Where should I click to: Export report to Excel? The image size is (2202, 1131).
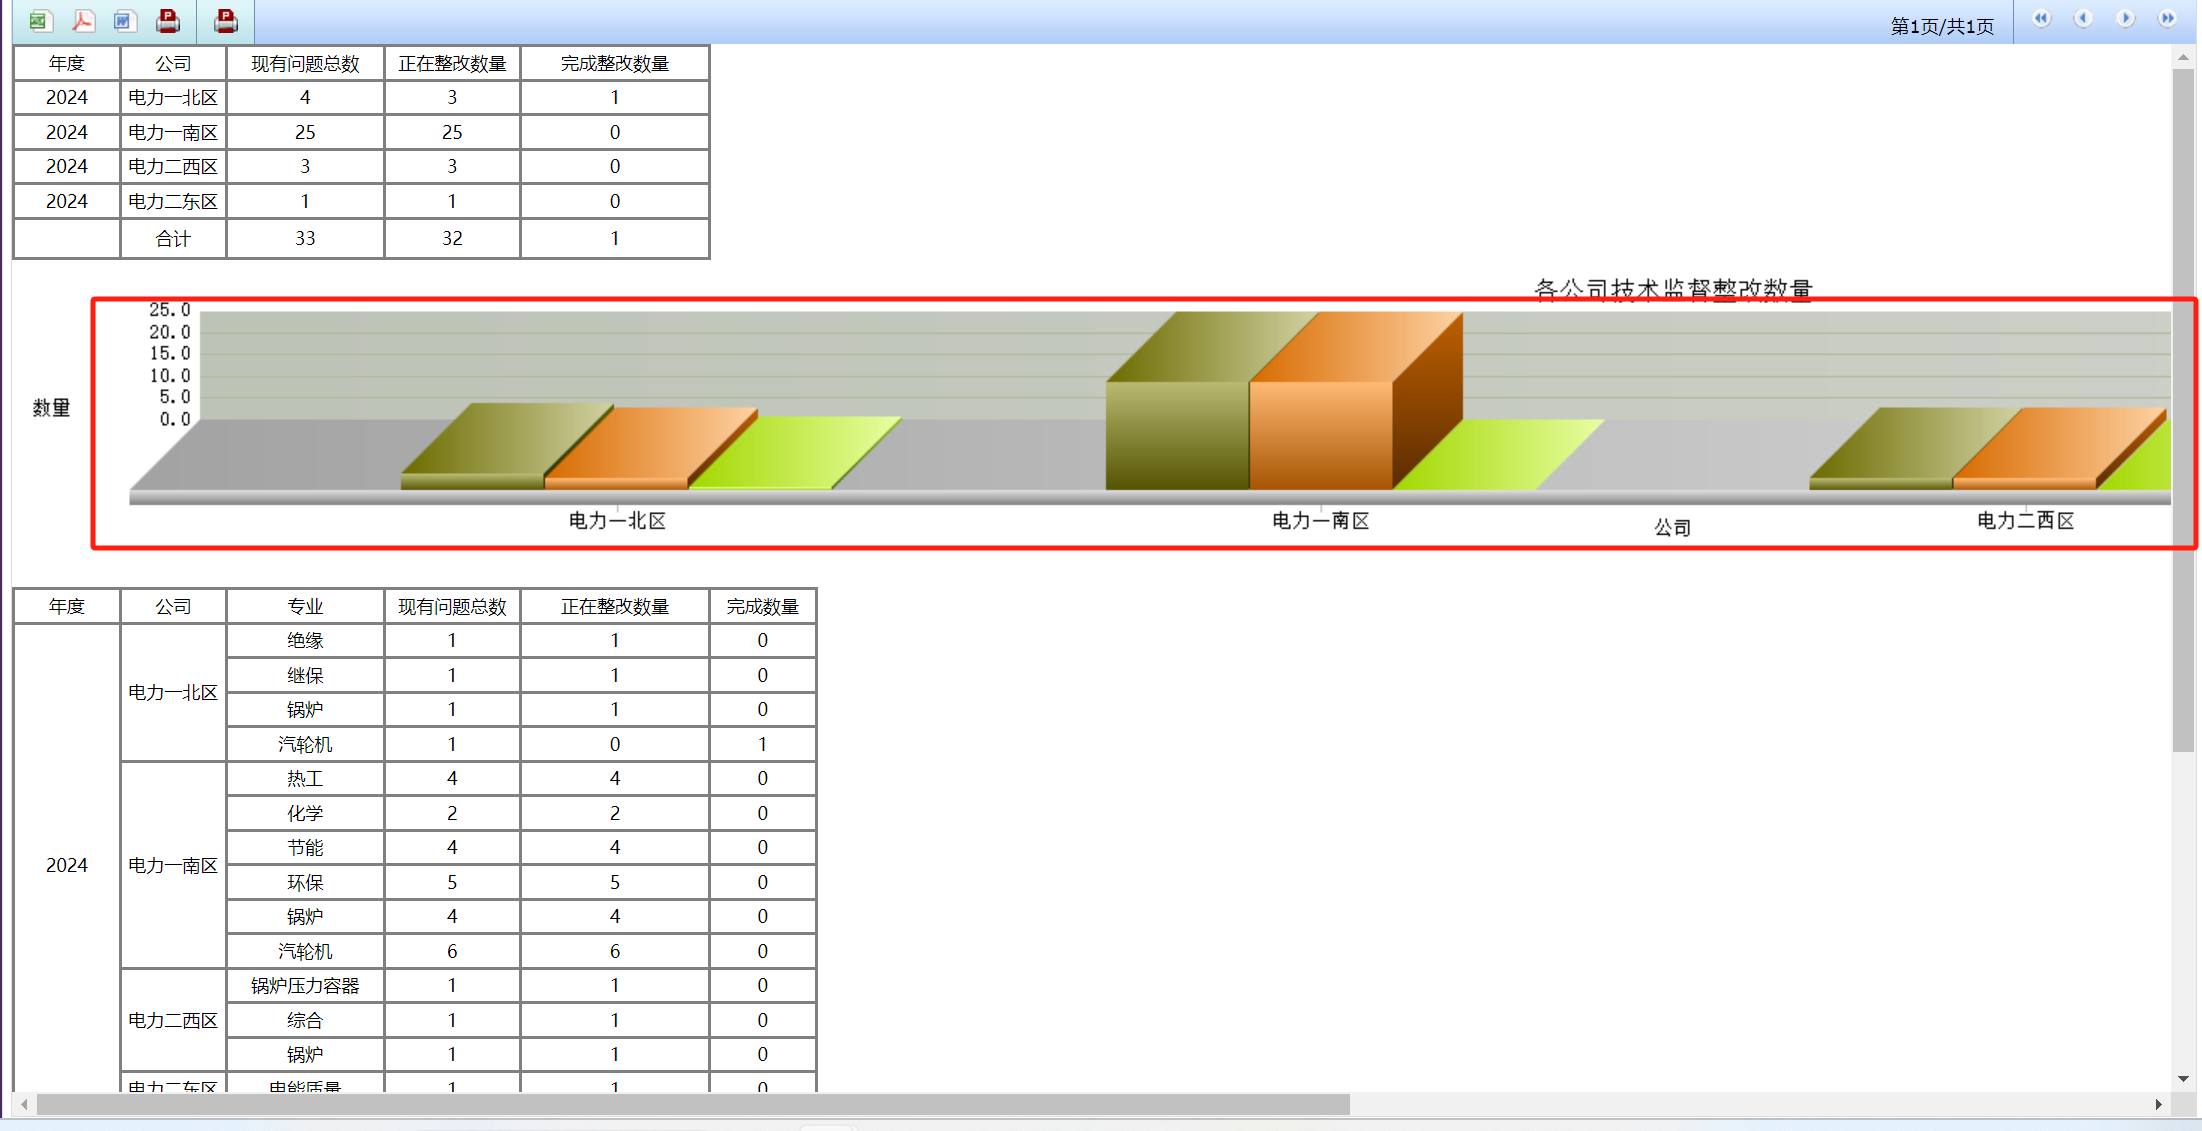coord(39,20)
